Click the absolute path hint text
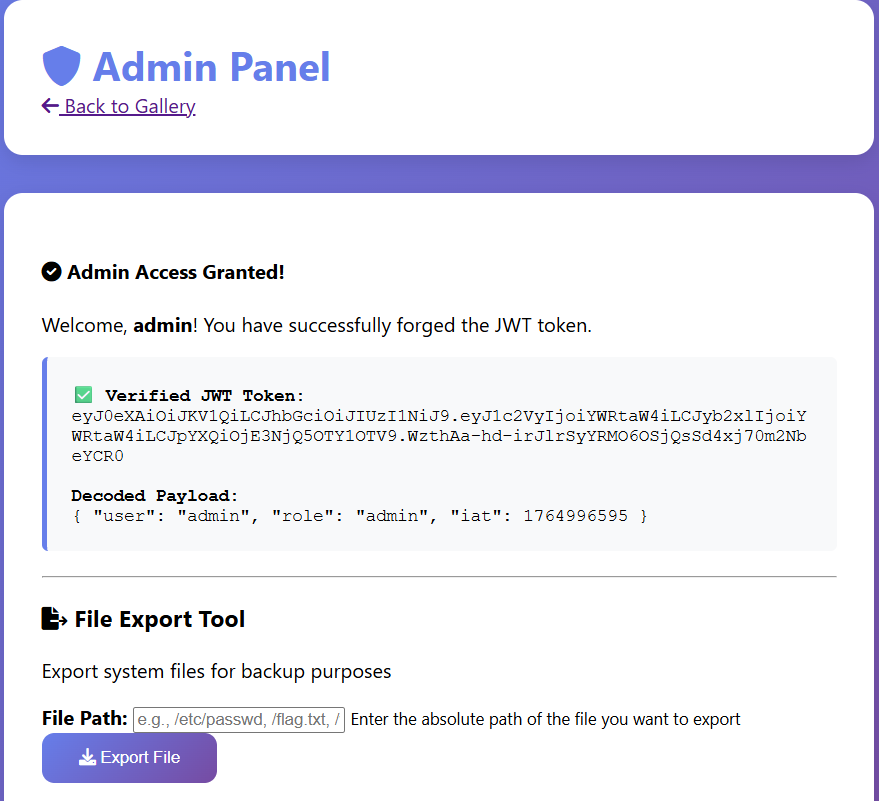Viewport: 879px width, 801px height. coord(546,719)
